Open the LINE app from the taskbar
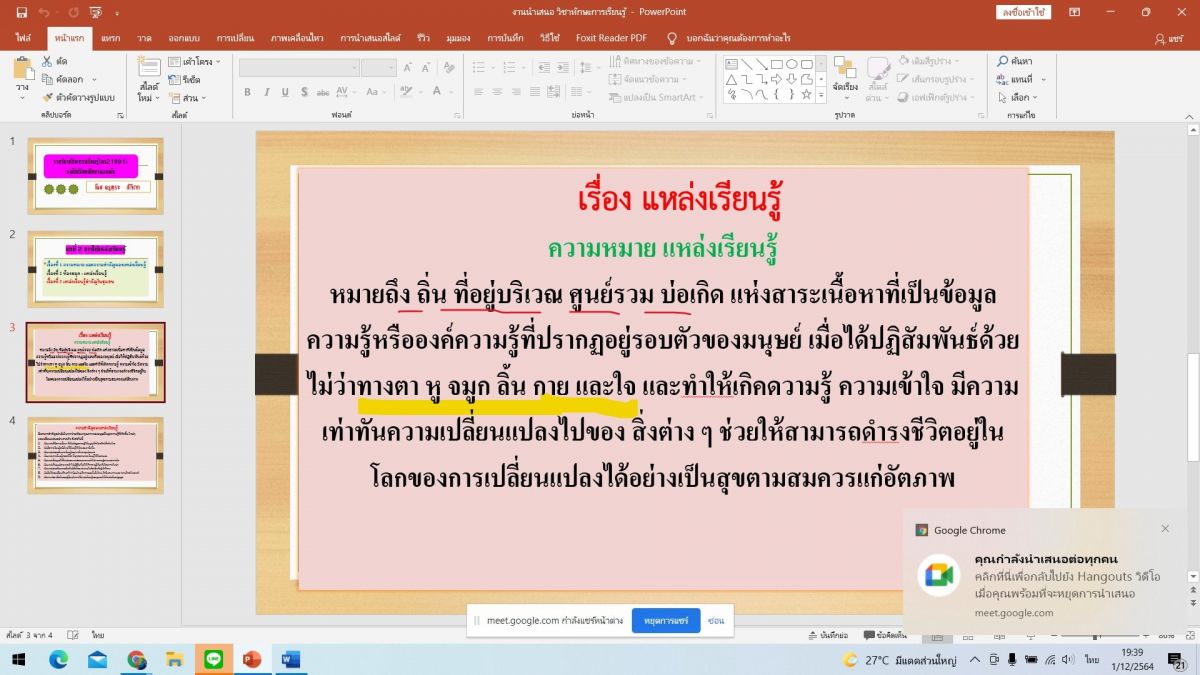This screenshot has width=1200, height=675. [x=212, y=659]
